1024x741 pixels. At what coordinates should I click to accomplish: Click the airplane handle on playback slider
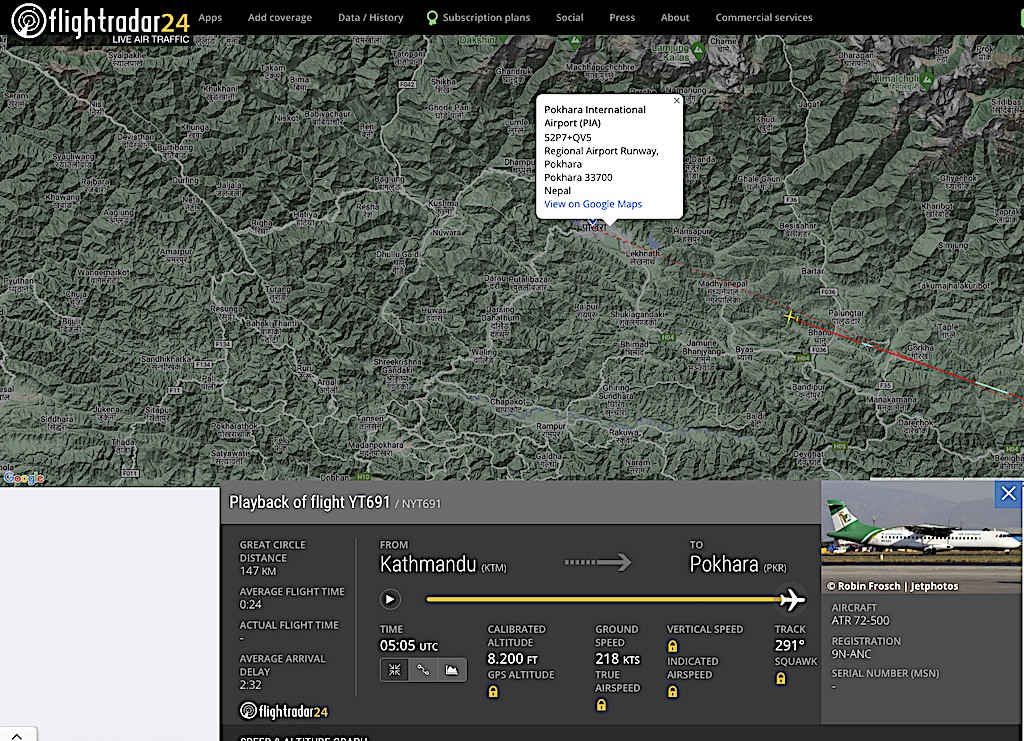click(x=792, y=599)
